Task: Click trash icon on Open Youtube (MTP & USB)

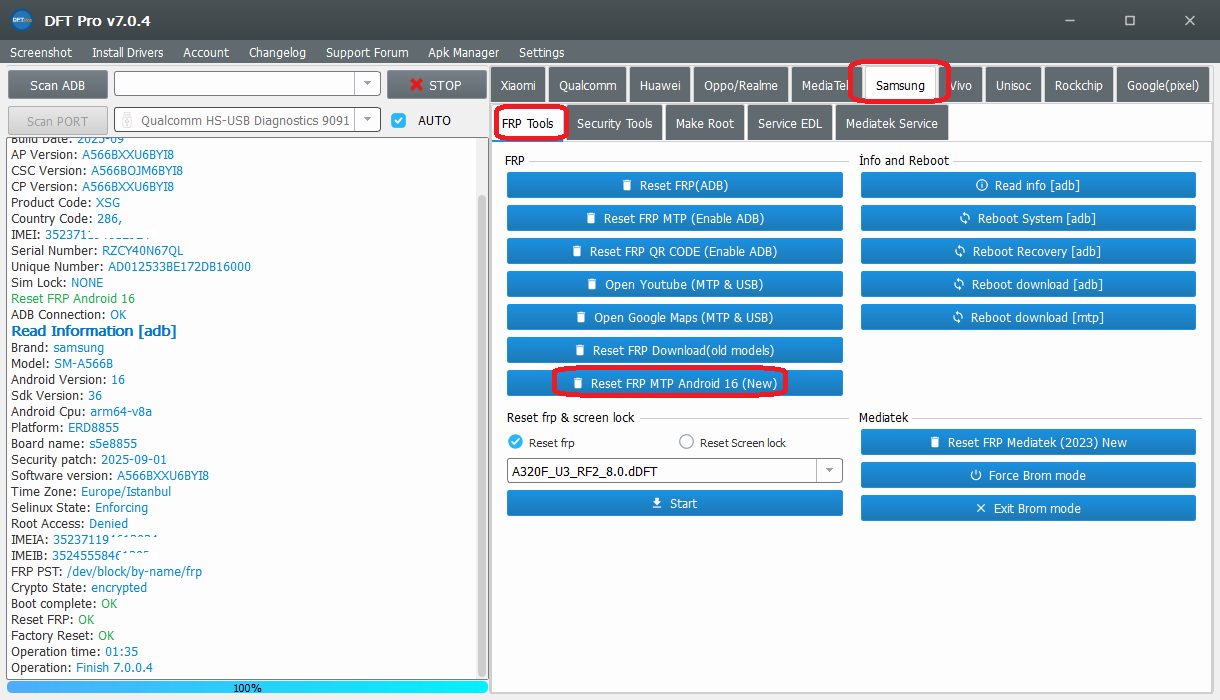Action: [592, 284]
